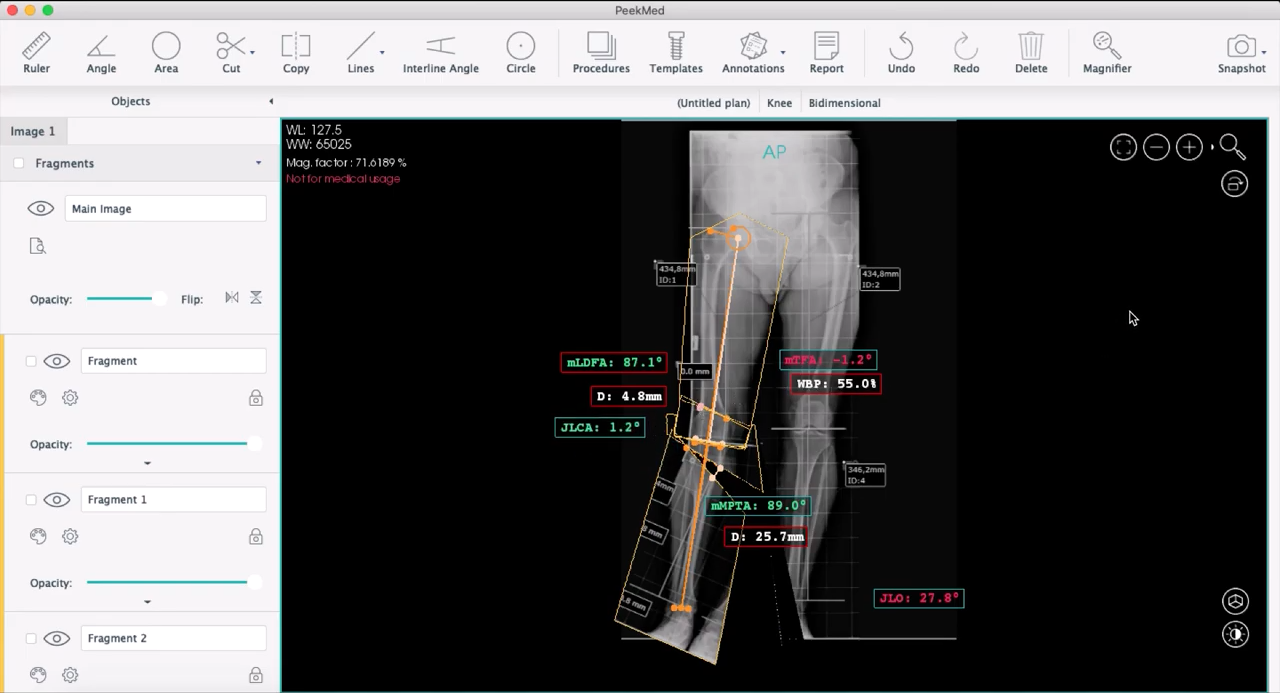Activate the Magnifier tool
This screenshot has width=1280, height=693.
click(x=1107, y=53)
